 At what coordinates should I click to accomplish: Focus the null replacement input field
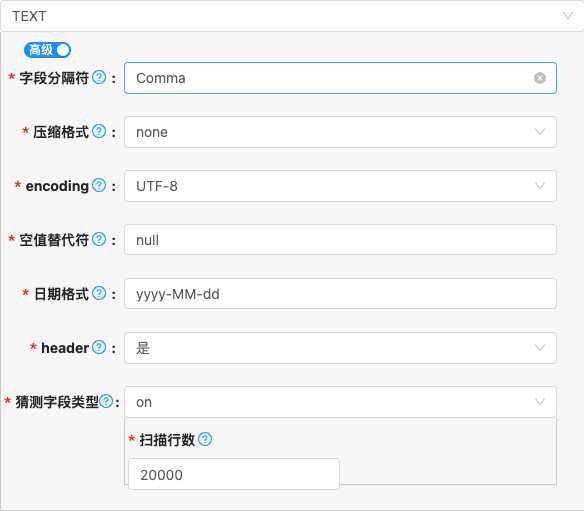coord(340,239)
